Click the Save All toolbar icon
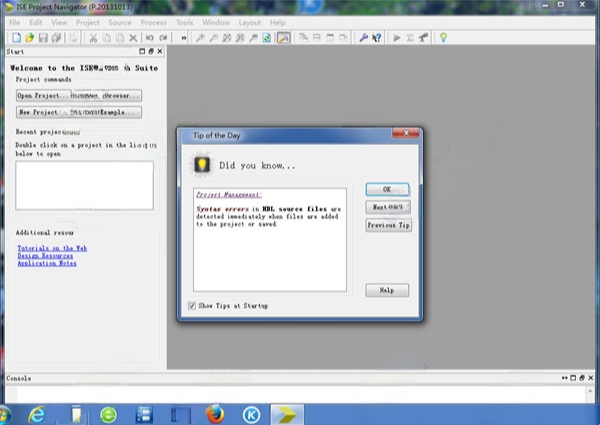The image size is (600, 425). (x=57, y=37)
